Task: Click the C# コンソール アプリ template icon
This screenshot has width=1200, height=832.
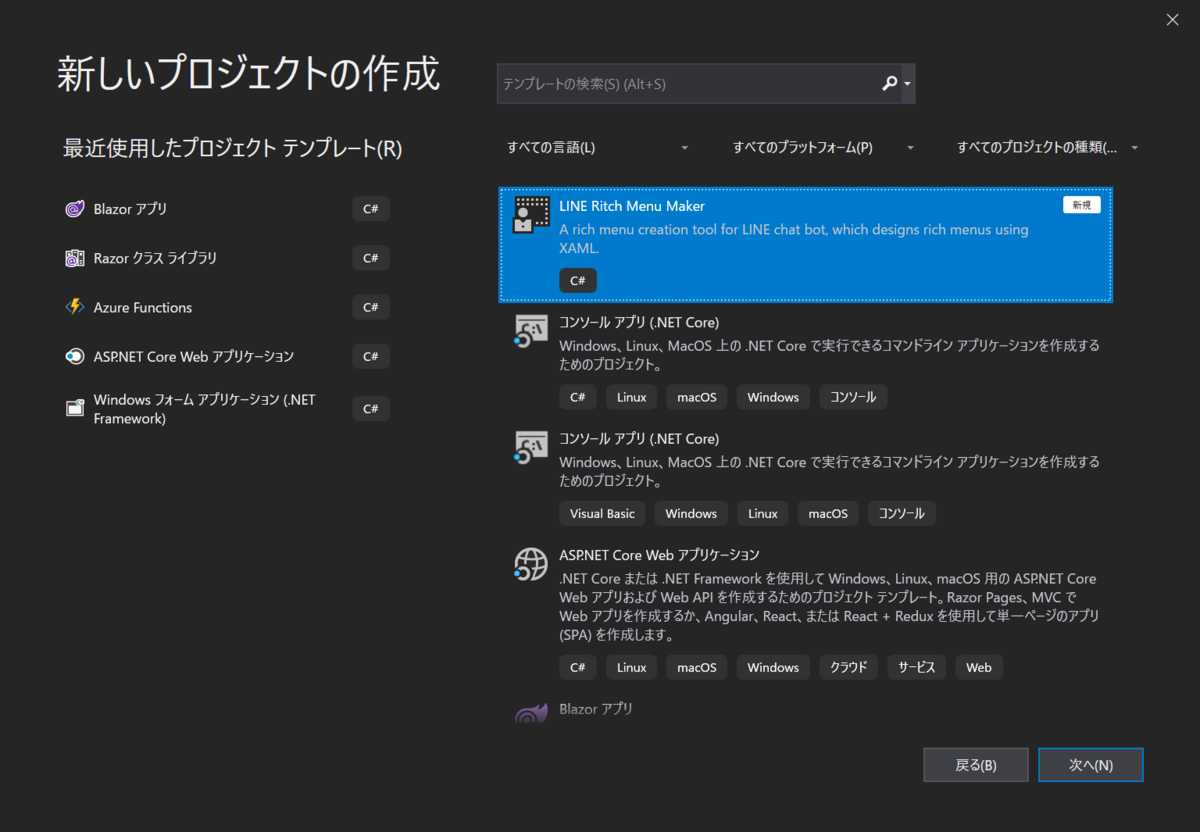Action: pyautogui.click(x=530, y=331)
